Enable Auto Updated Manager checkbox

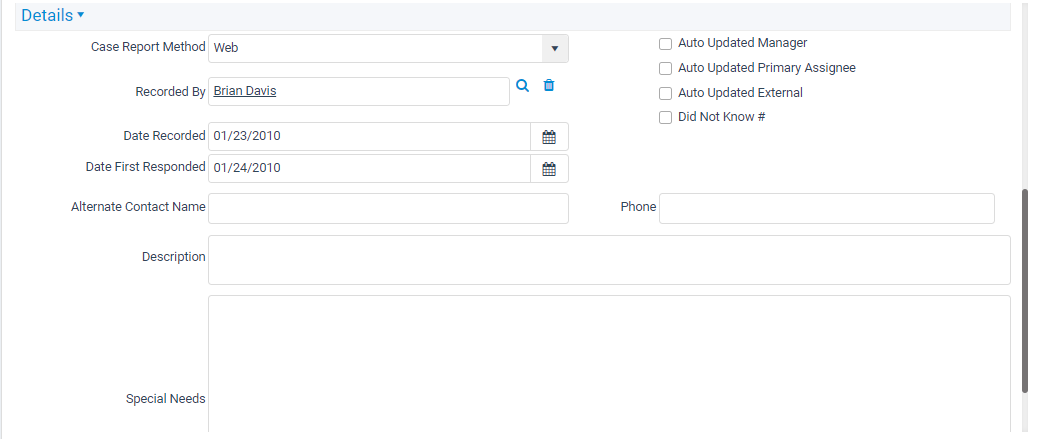pos(665,44)
